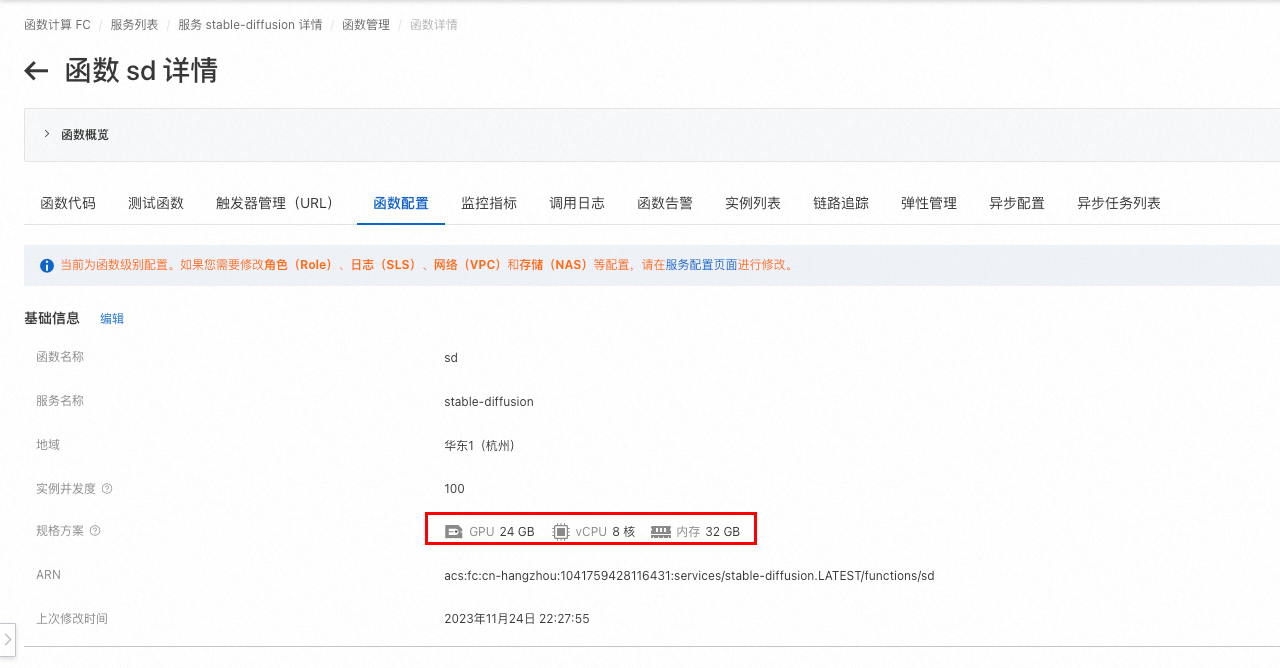Viewport: 1280px width, 668px height.
Task: Click the ARN value starting with acs:fc:cn-hangzhou
Action: coord(689,576)
